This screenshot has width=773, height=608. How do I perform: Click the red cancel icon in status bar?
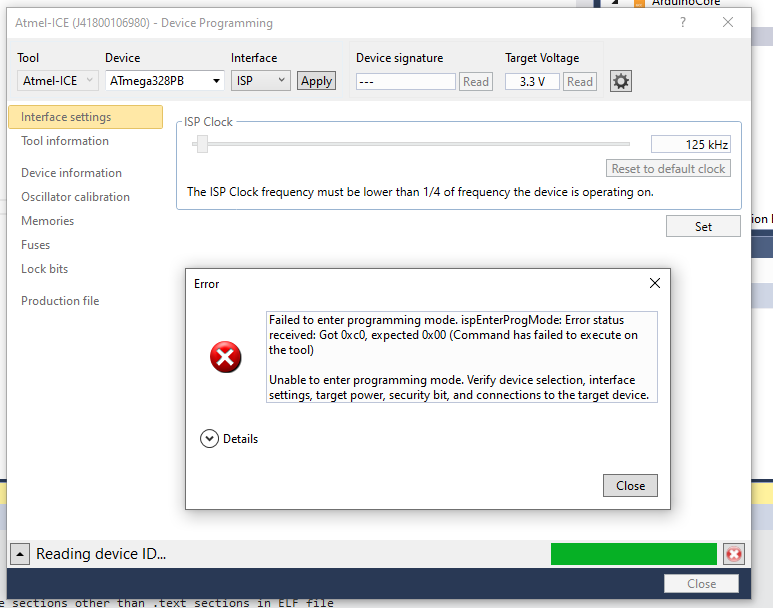[734, 554]
